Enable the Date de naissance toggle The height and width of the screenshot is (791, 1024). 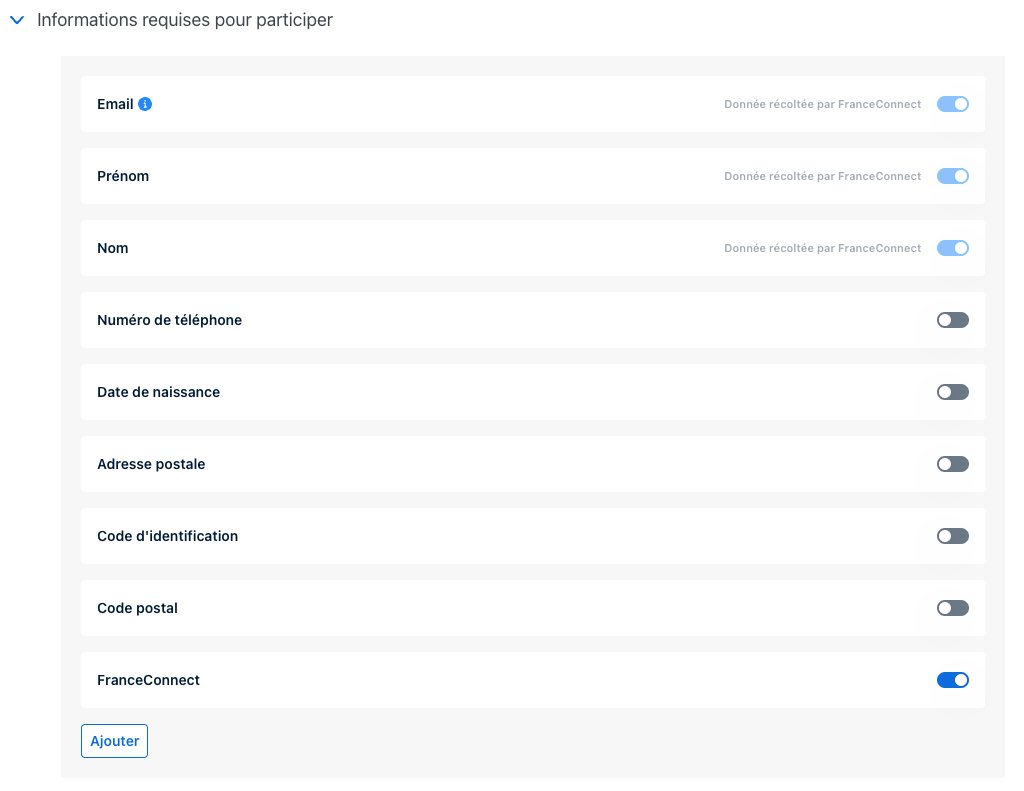pos(952,392)
